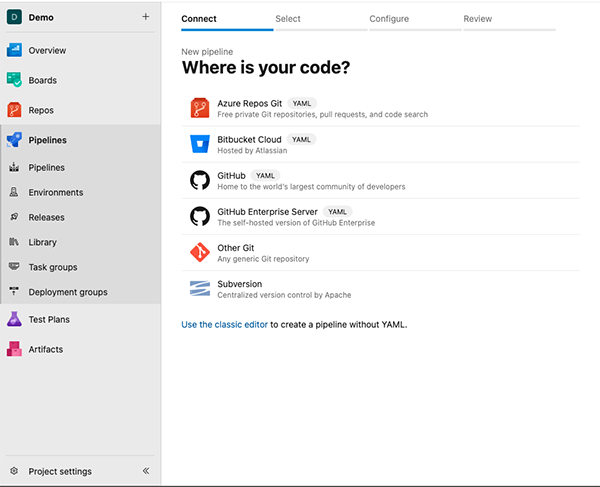Open Test Plans flask icon
The image size is (600, 487).
coord(14,319)
